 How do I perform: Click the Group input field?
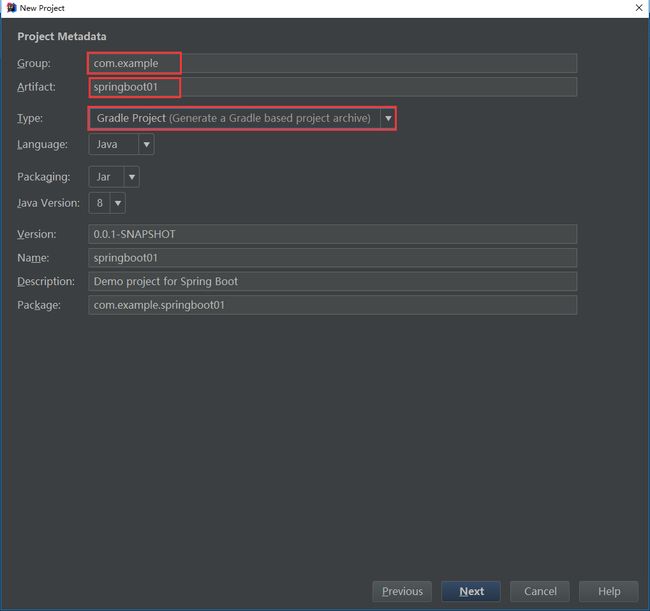(332, 63)
